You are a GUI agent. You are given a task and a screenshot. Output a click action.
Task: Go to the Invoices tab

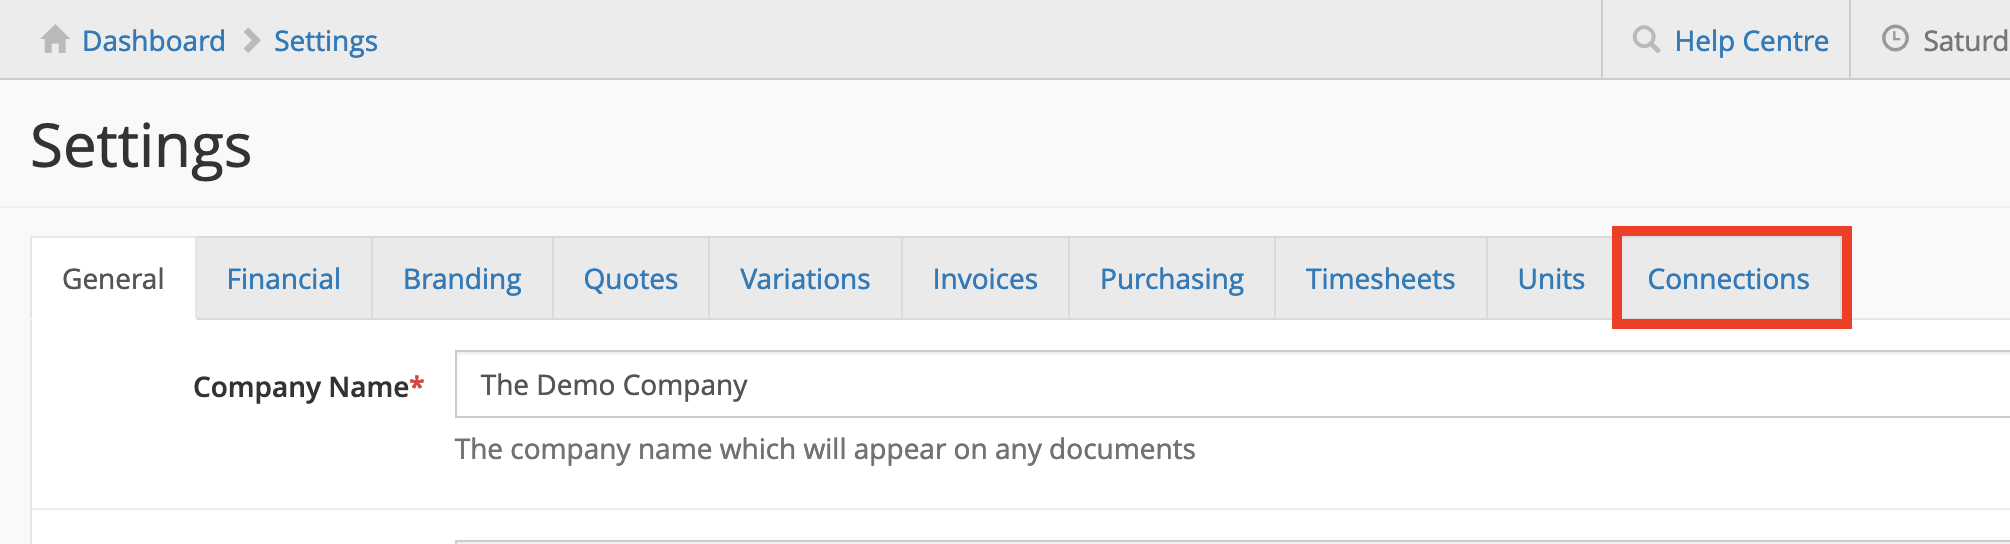coord(985,279)
